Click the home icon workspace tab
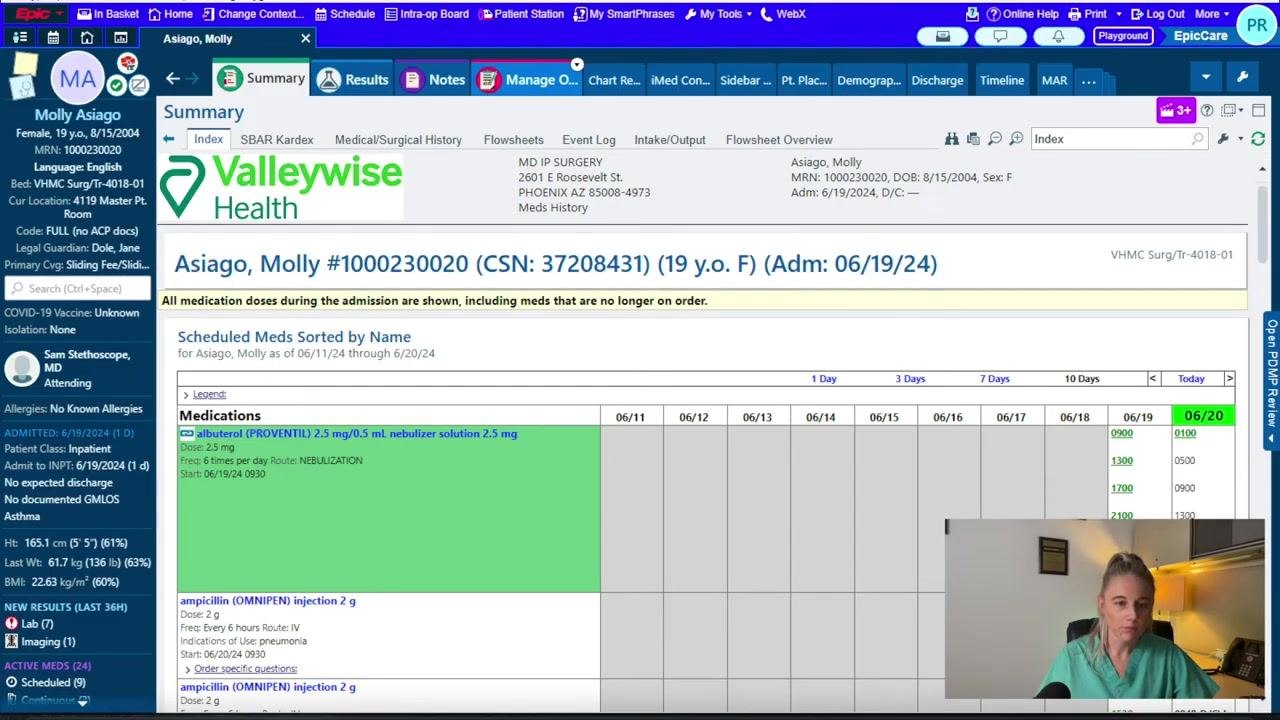Screen dimensions: 1280x720 (87, 38)
